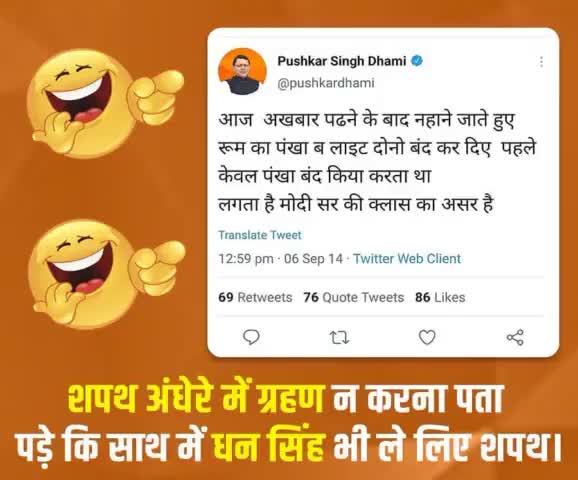View the 76 Quote Tweets list

(354, 297)
